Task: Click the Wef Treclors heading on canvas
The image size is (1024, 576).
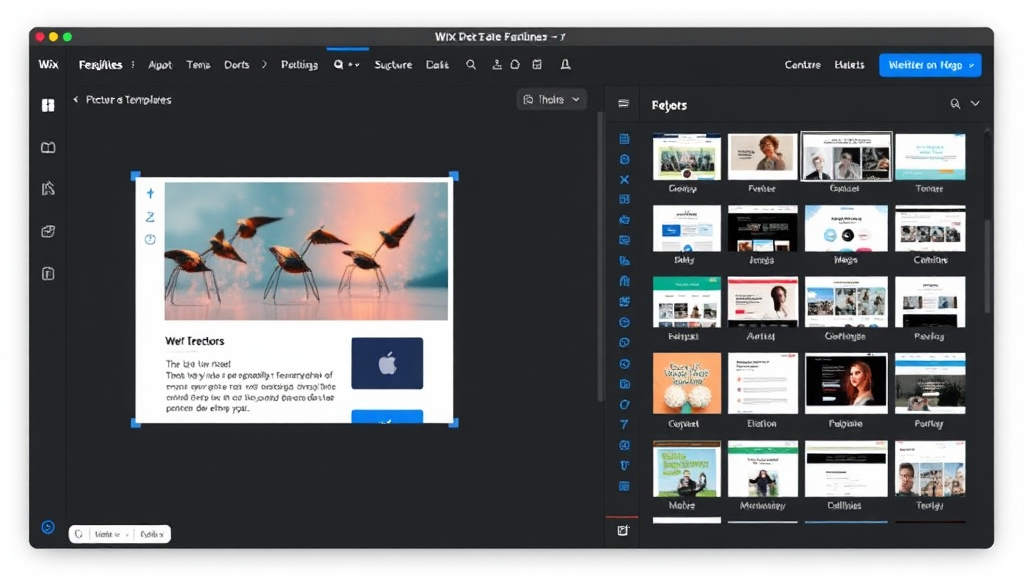Action: [x=195, y=341]
